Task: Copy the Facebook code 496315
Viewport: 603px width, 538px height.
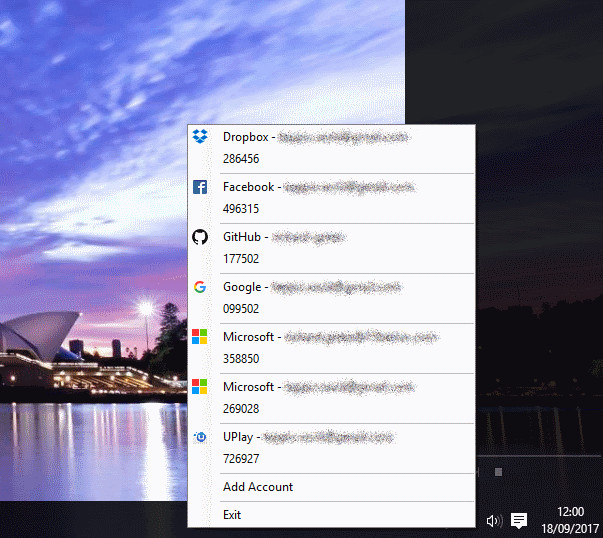Action: click(x=241, y=209)
